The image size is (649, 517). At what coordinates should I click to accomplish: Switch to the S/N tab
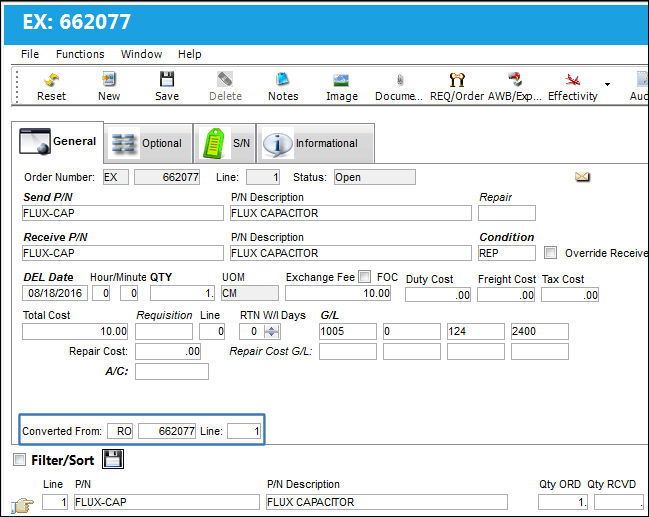click(x=225, y=143)
